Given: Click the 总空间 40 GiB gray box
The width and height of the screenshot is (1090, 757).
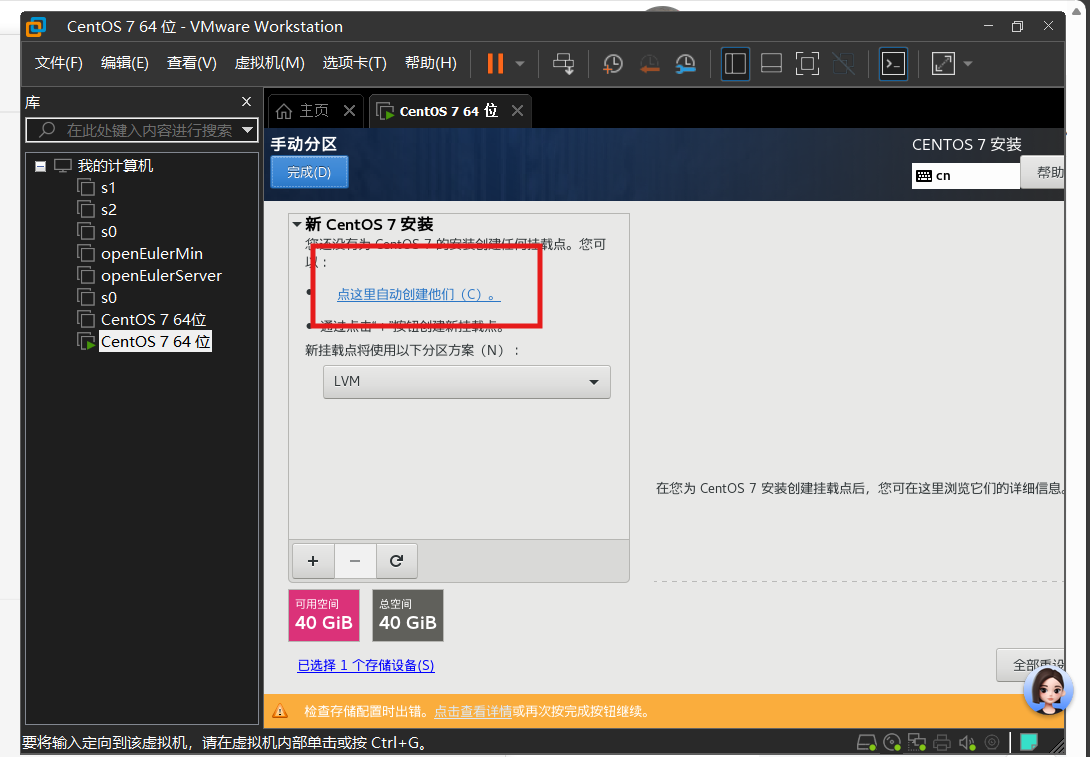Looking at the screenshot, I should (408, 615).
